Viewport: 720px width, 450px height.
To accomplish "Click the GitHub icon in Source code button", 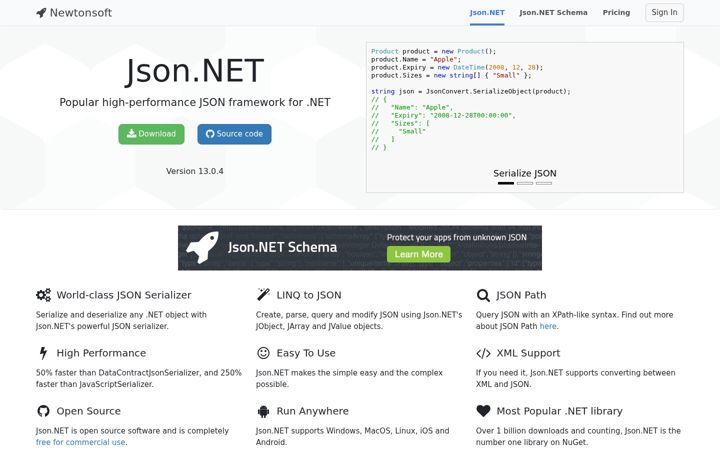I will pyautogui.click(x=210, y=134).
